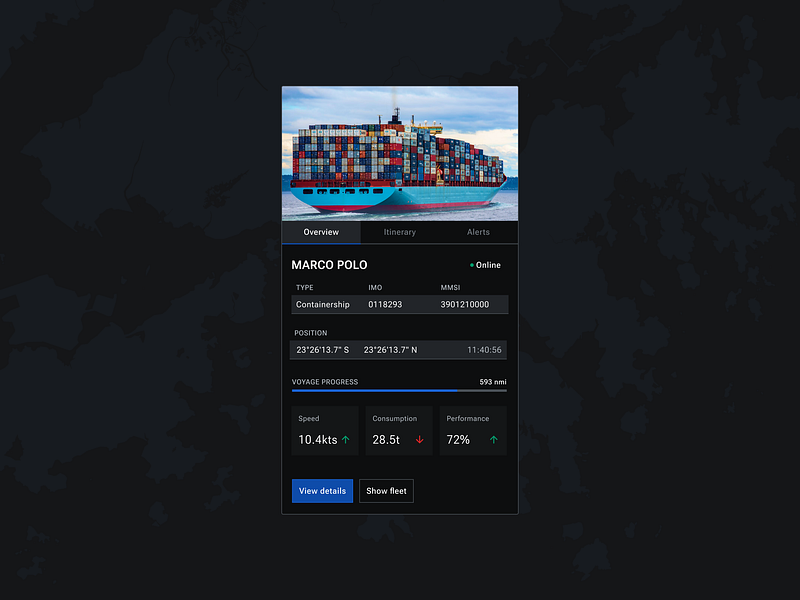Switch to the Itinerary tab

pyautogui.click(x=399, y=232)
